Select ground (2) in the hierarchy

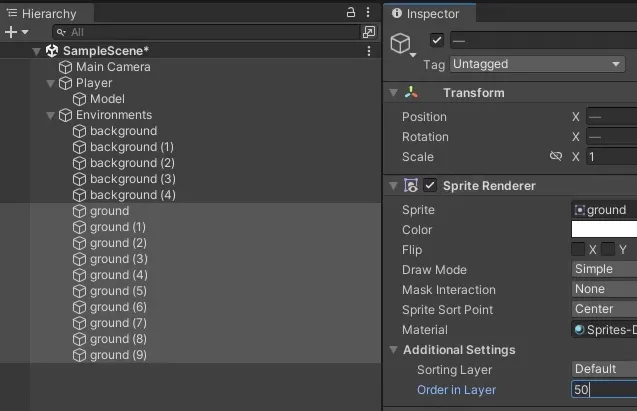118,243
